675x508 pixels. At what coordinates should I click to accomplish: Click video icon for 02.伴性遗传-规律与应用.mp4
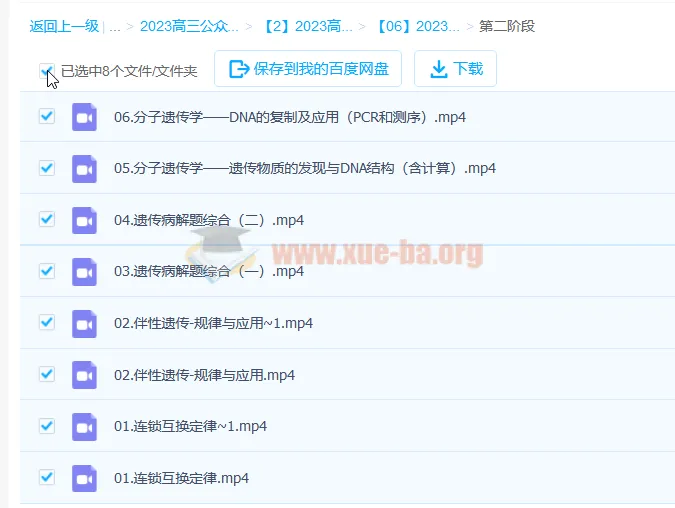pyautogui.click(x=84, y=375)
